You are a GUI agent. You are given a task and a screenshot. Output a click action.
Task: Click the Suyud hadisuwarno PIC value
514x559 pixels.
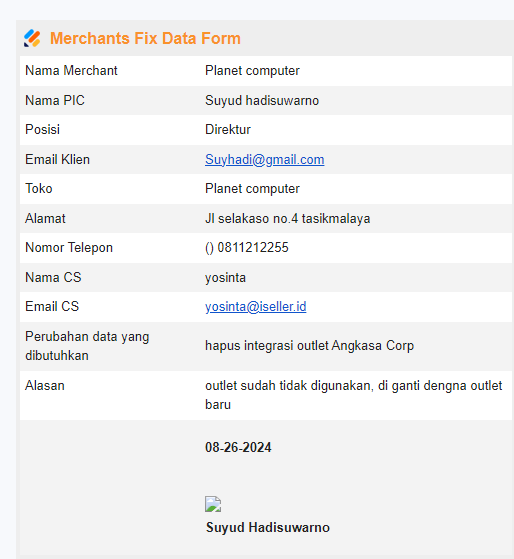tap(262, 101)
